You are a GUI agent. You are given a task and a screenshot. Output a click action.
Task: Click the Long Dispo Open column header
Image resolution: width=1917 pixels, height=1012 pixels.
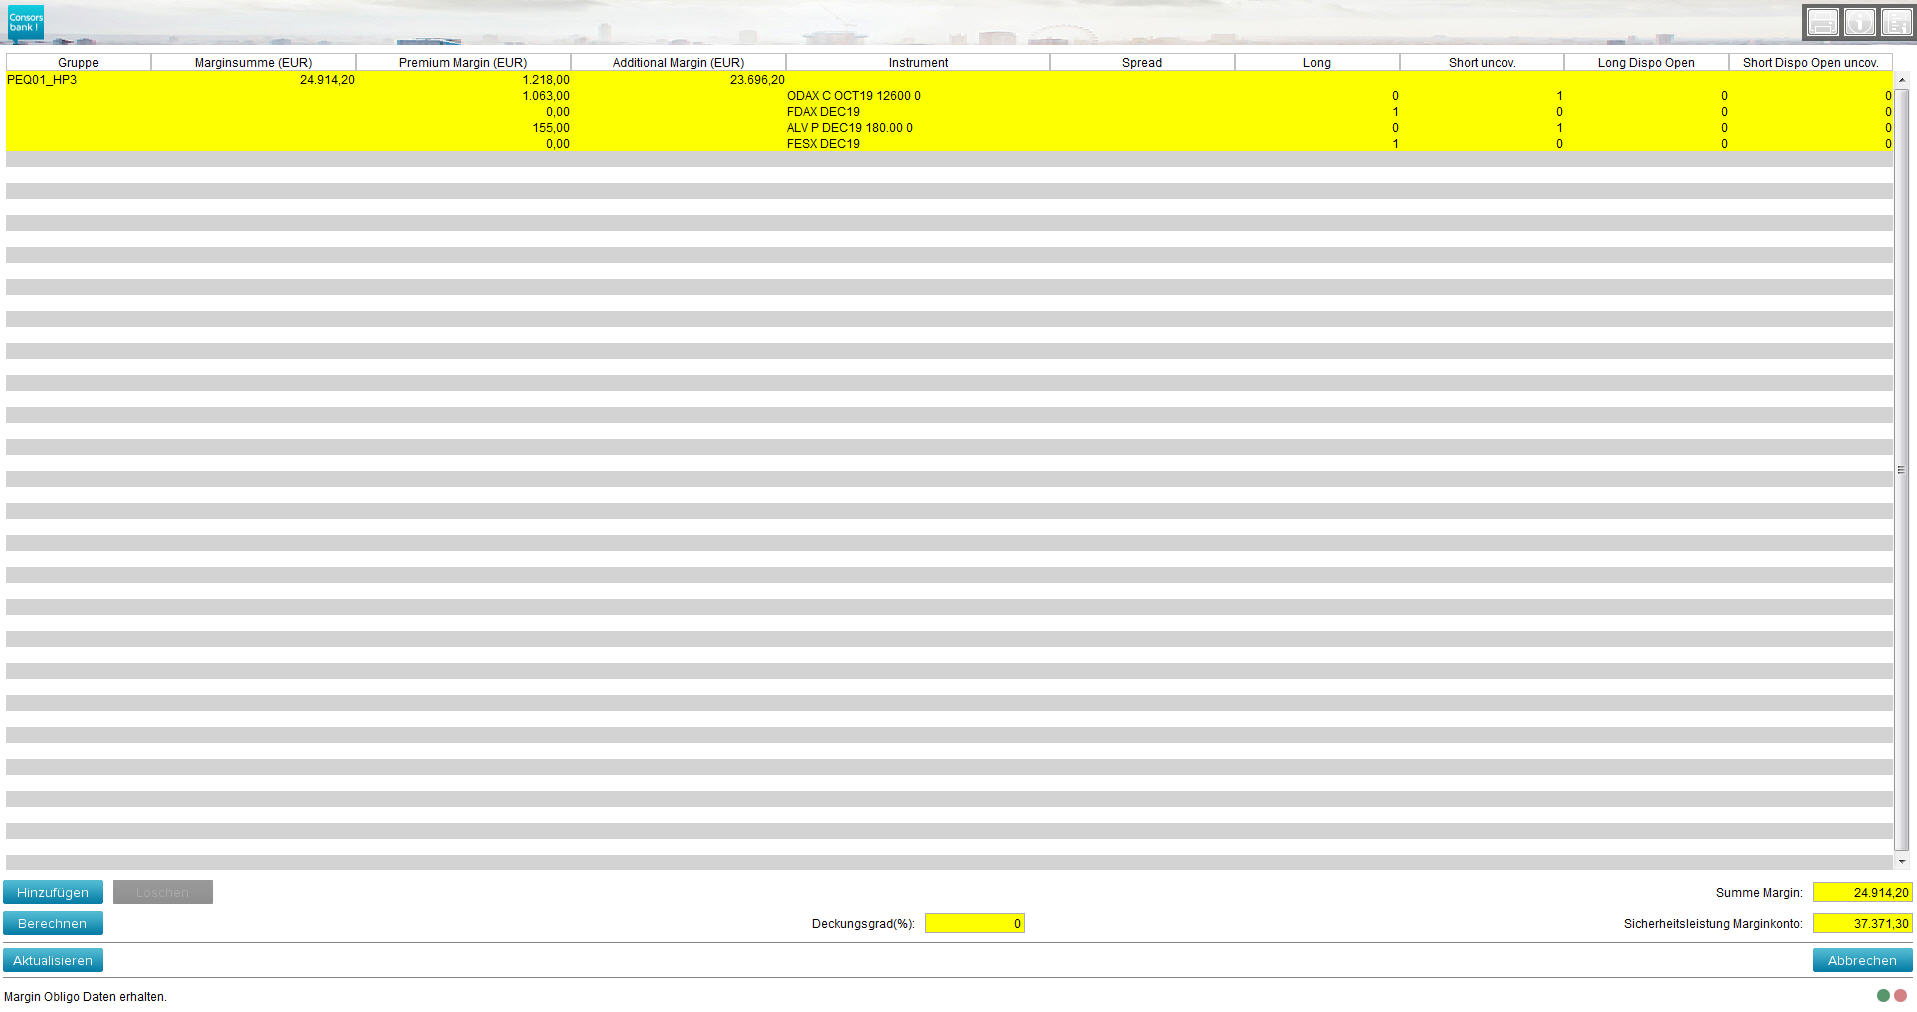tap(1646, 62)
